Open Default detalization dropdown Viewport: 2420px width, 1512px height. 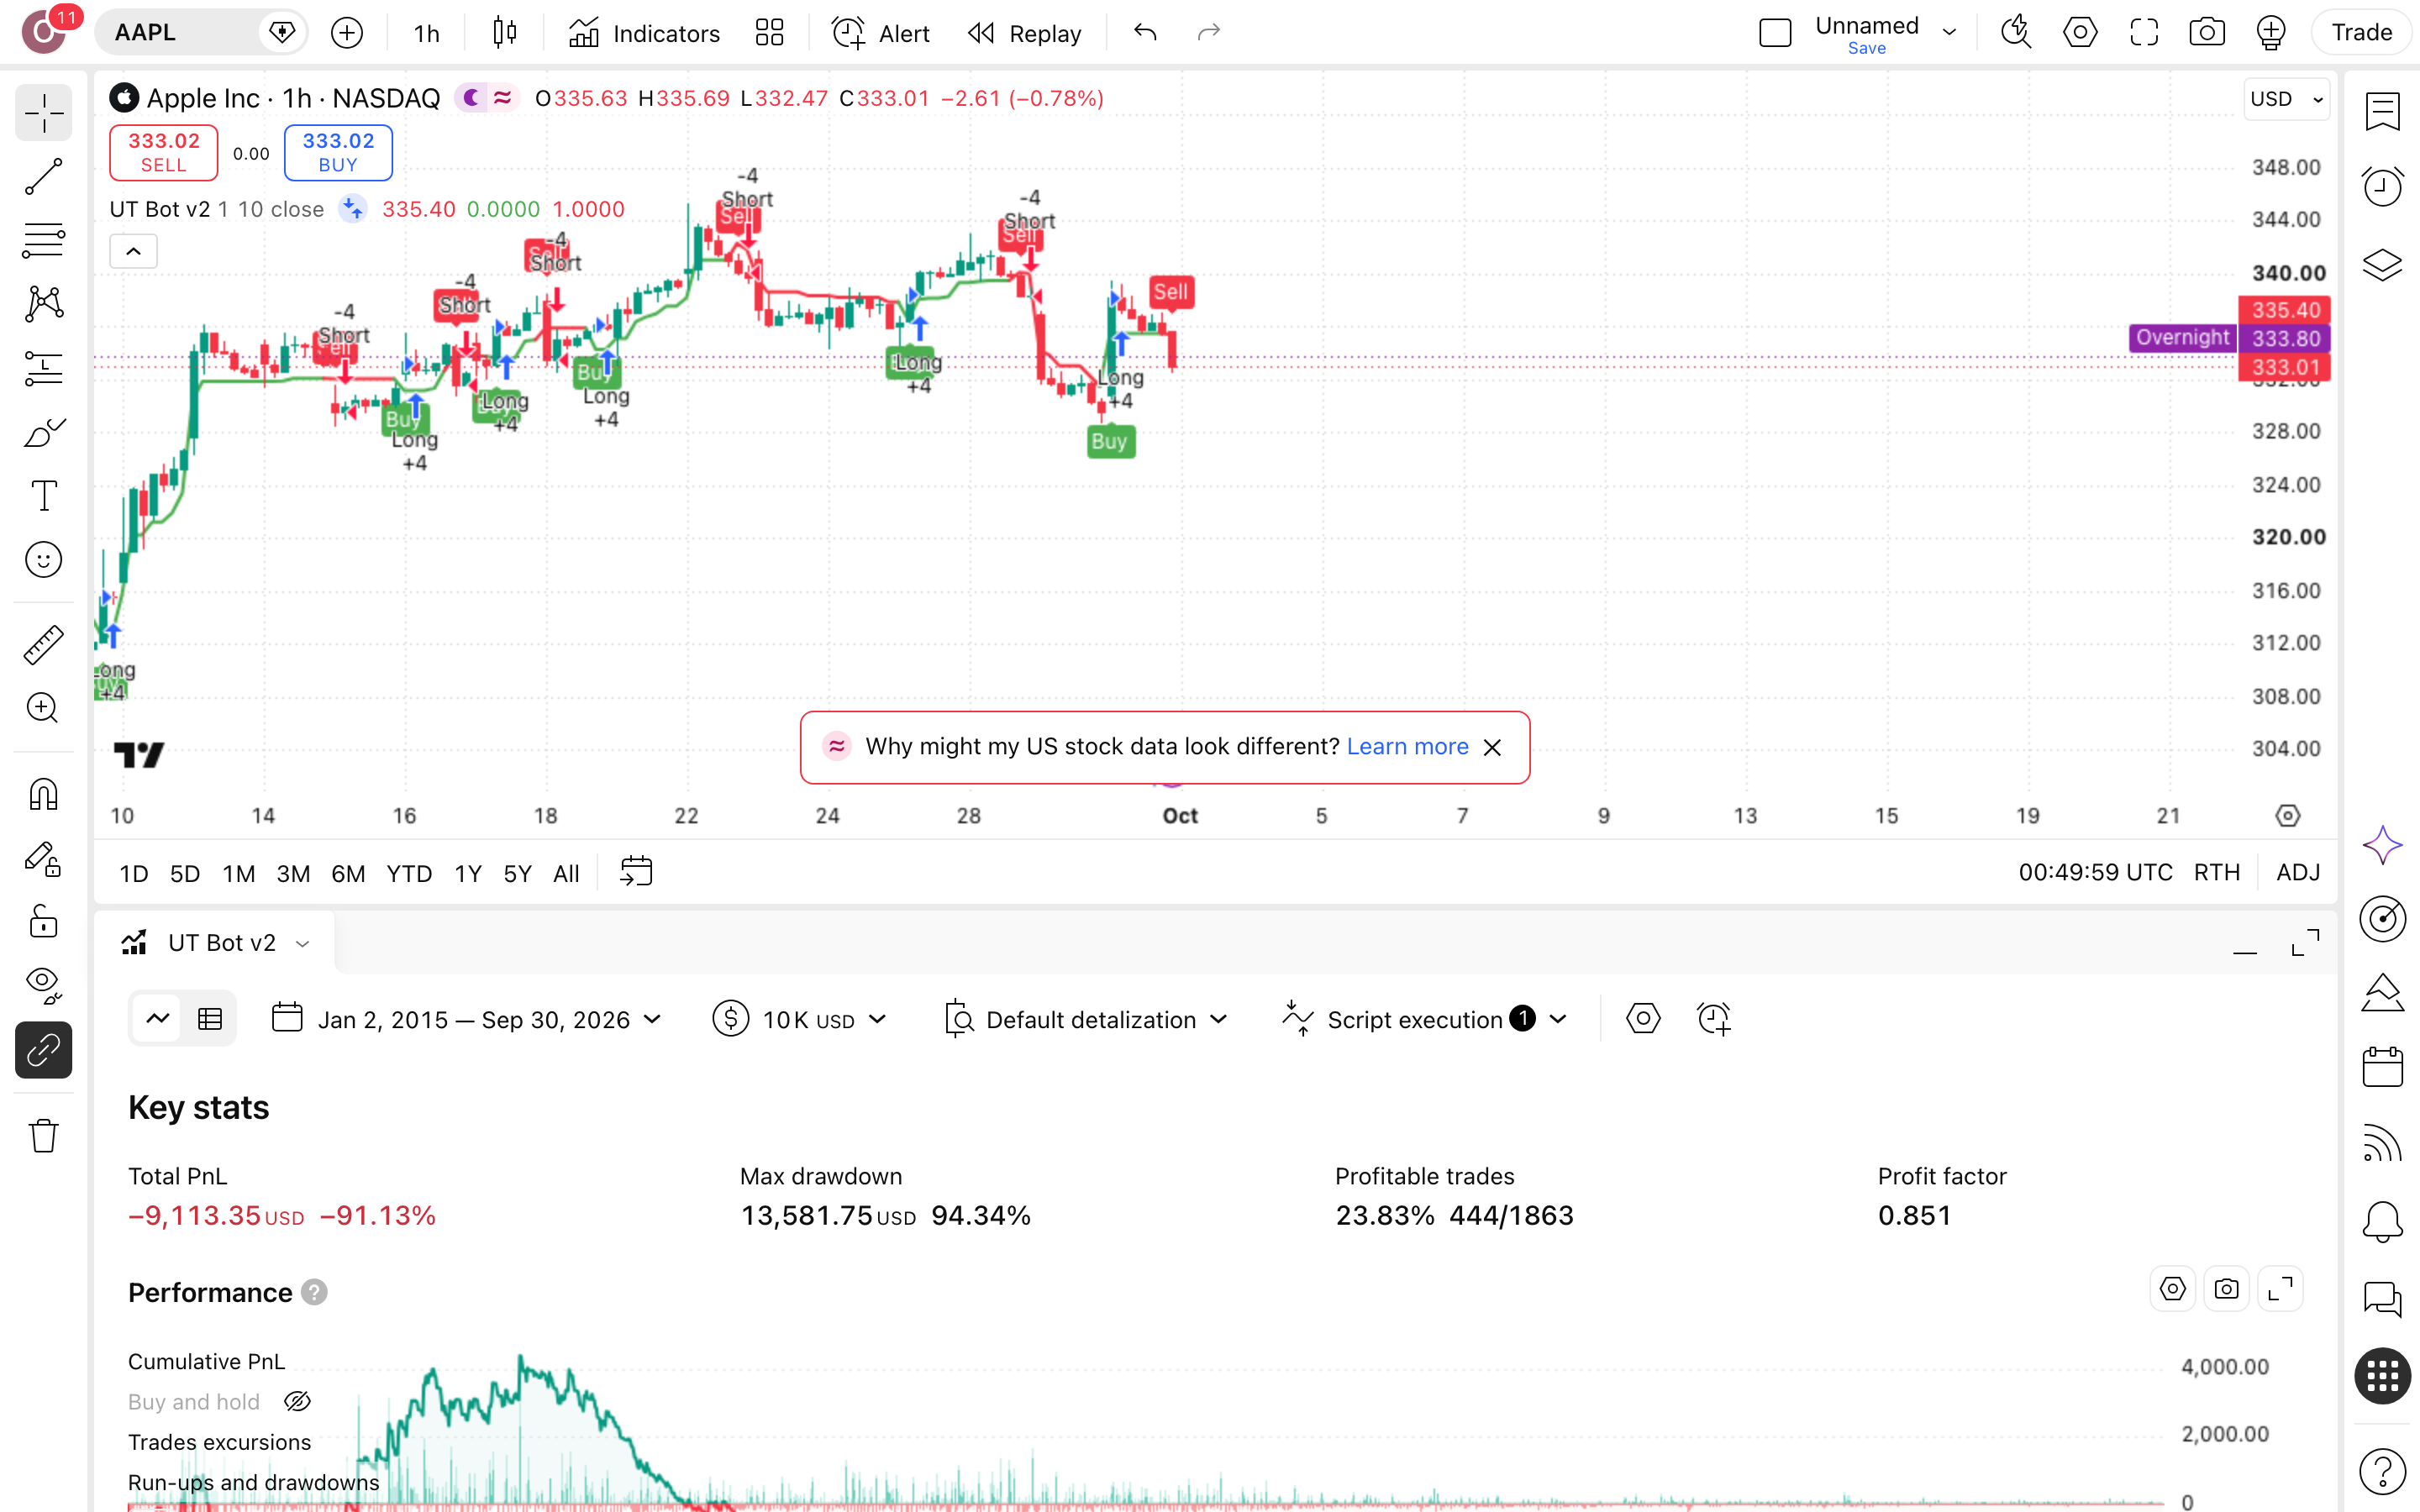tap(1086, 1019)
